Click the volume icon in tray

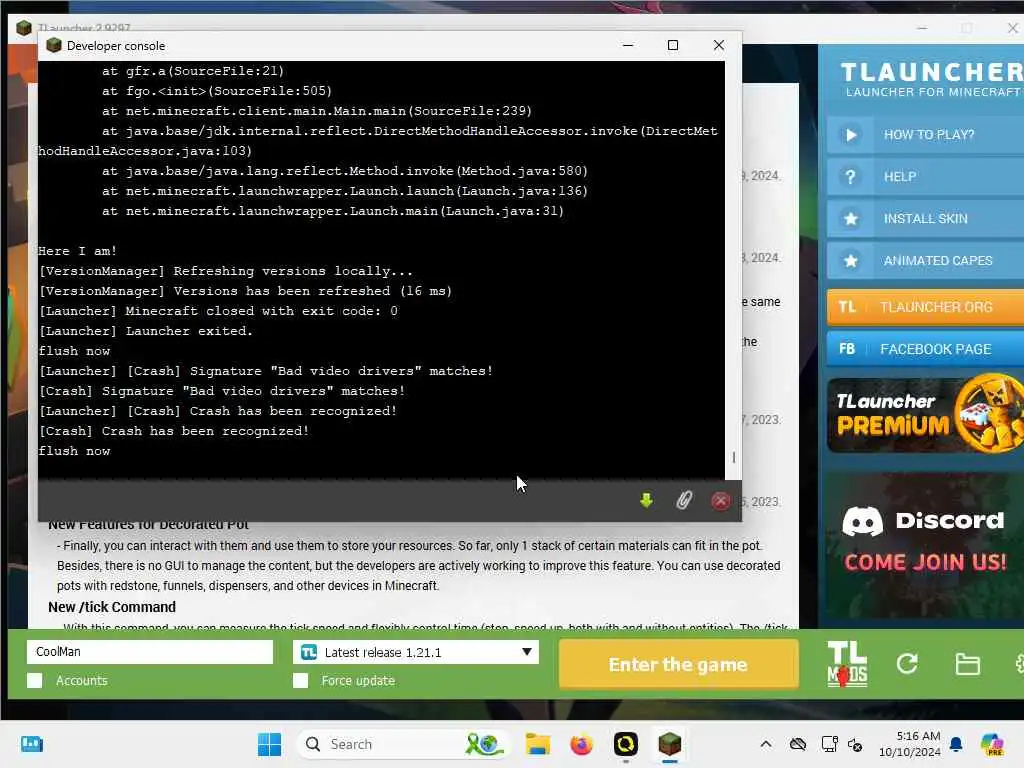(855, 744)
